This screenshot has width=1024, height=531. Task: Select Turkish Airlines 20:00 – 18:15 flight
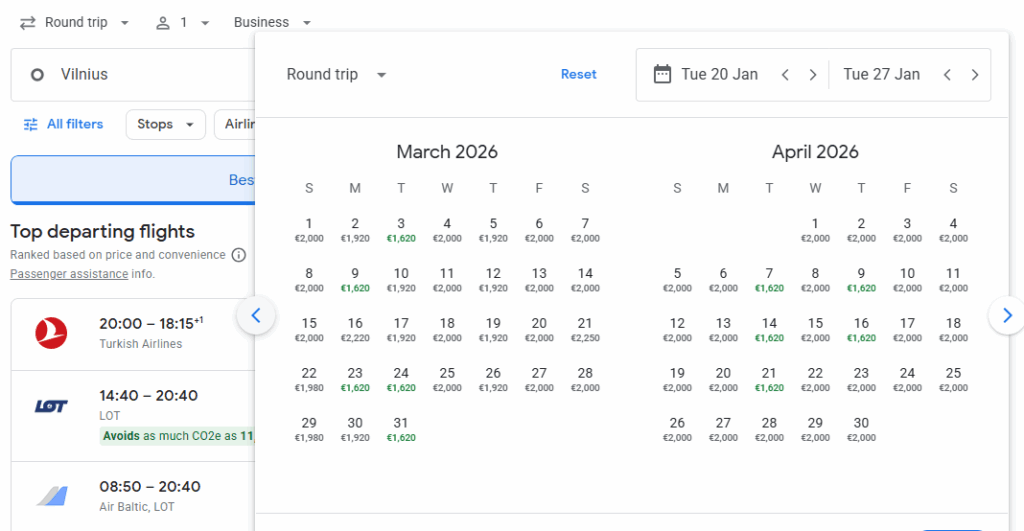coord(133,334)
